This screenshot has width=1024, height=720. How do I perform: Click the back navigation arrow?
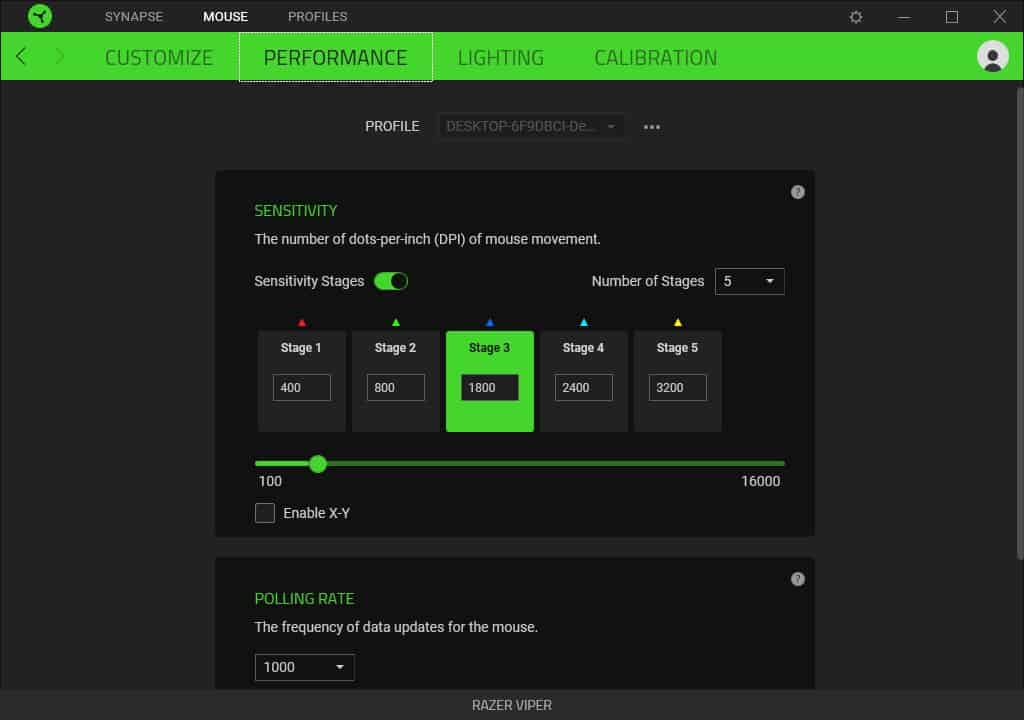click(22, 57)
